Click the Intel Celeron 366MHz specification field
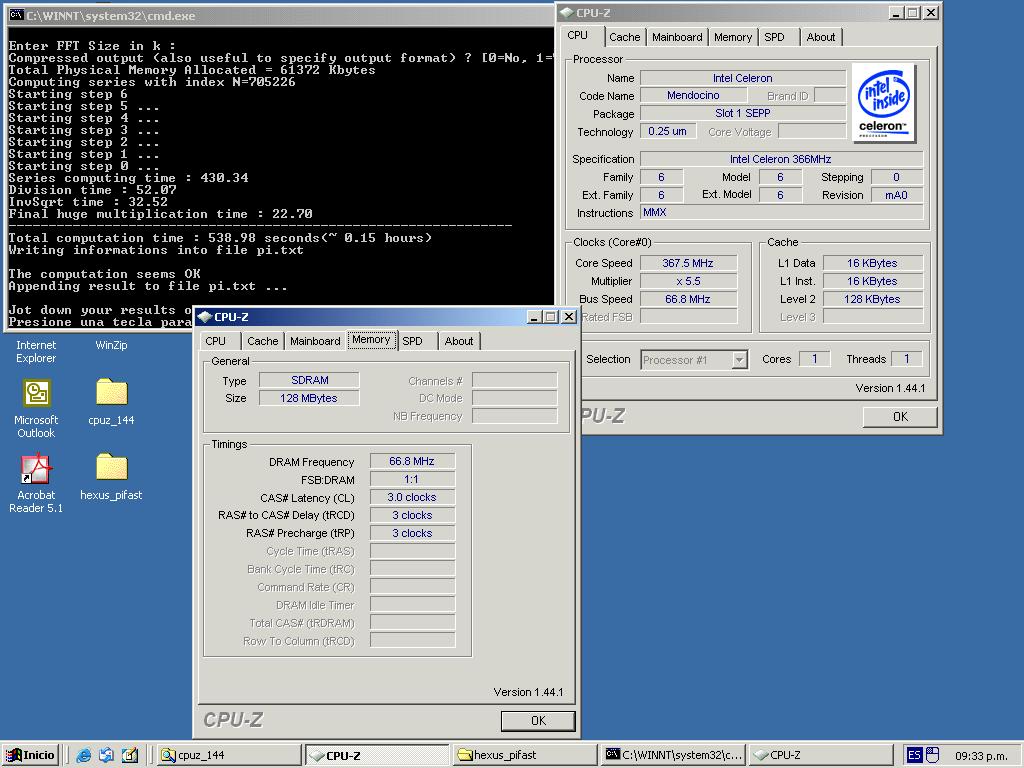 [782, 159]
